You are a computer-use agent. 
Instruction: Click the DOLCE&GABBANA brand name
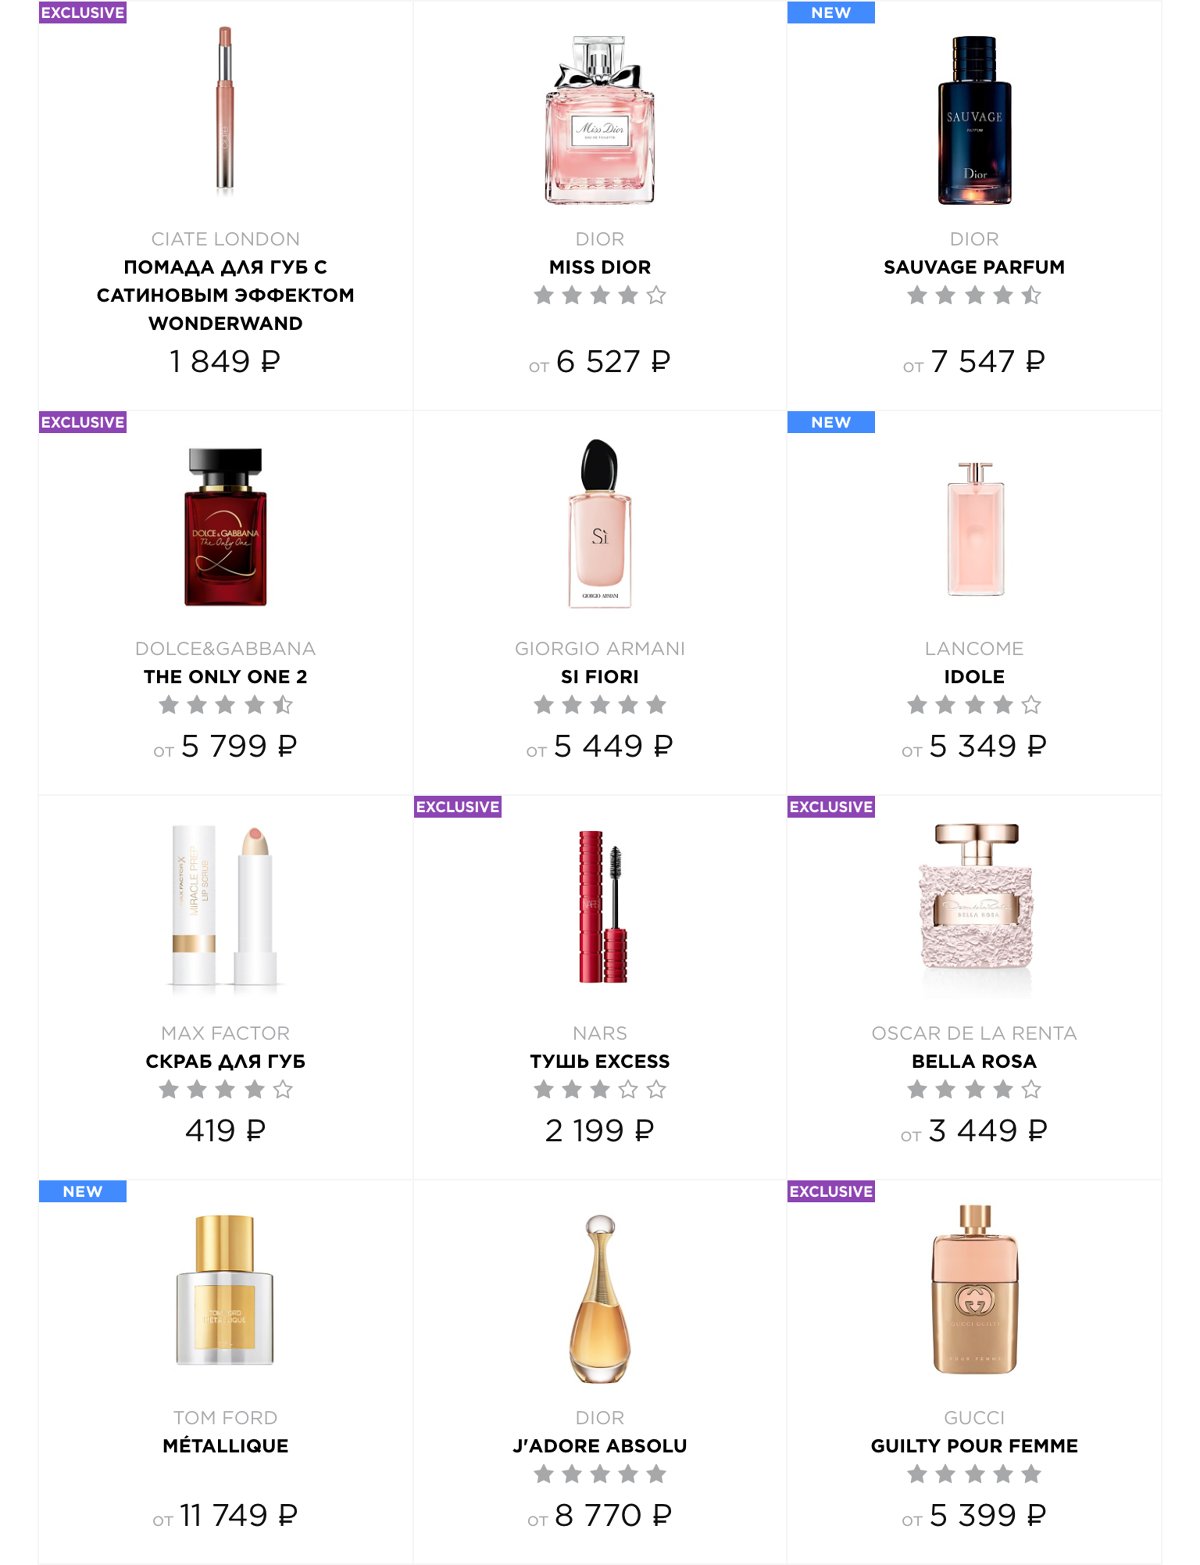click(x=225, y=649)
